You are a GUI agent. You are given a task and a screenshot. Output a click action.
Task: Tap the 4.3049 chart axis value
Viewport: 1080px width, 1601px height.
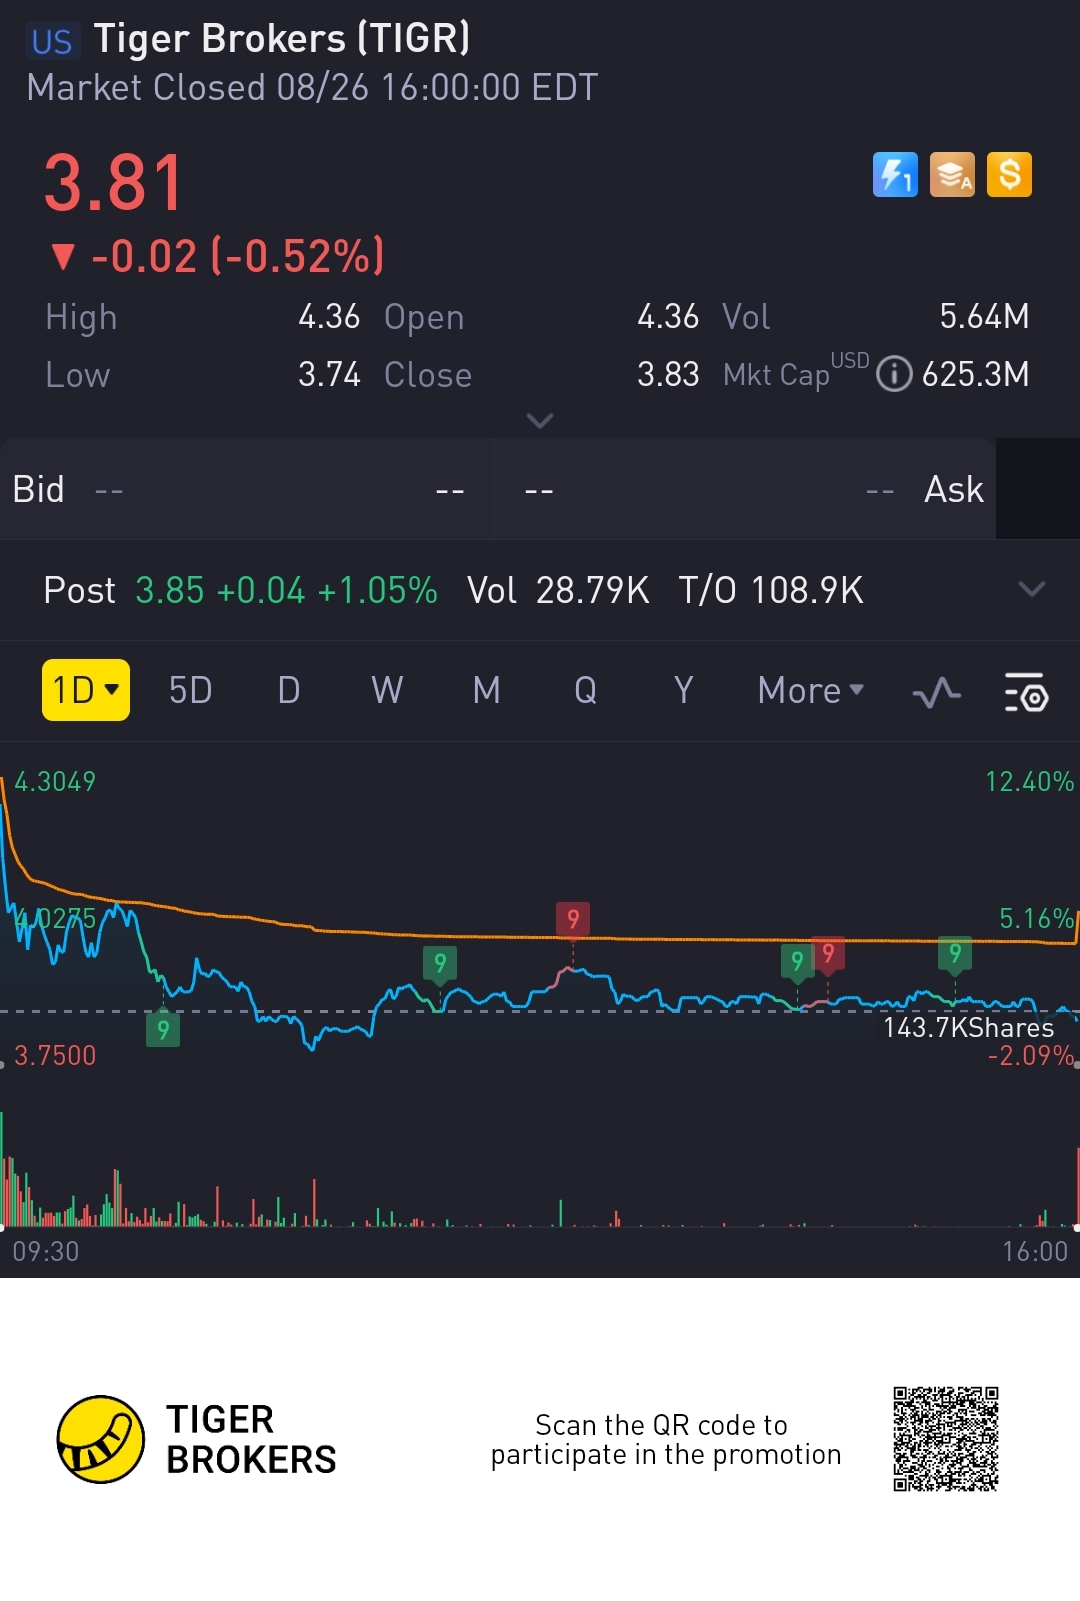click(55, 781)
